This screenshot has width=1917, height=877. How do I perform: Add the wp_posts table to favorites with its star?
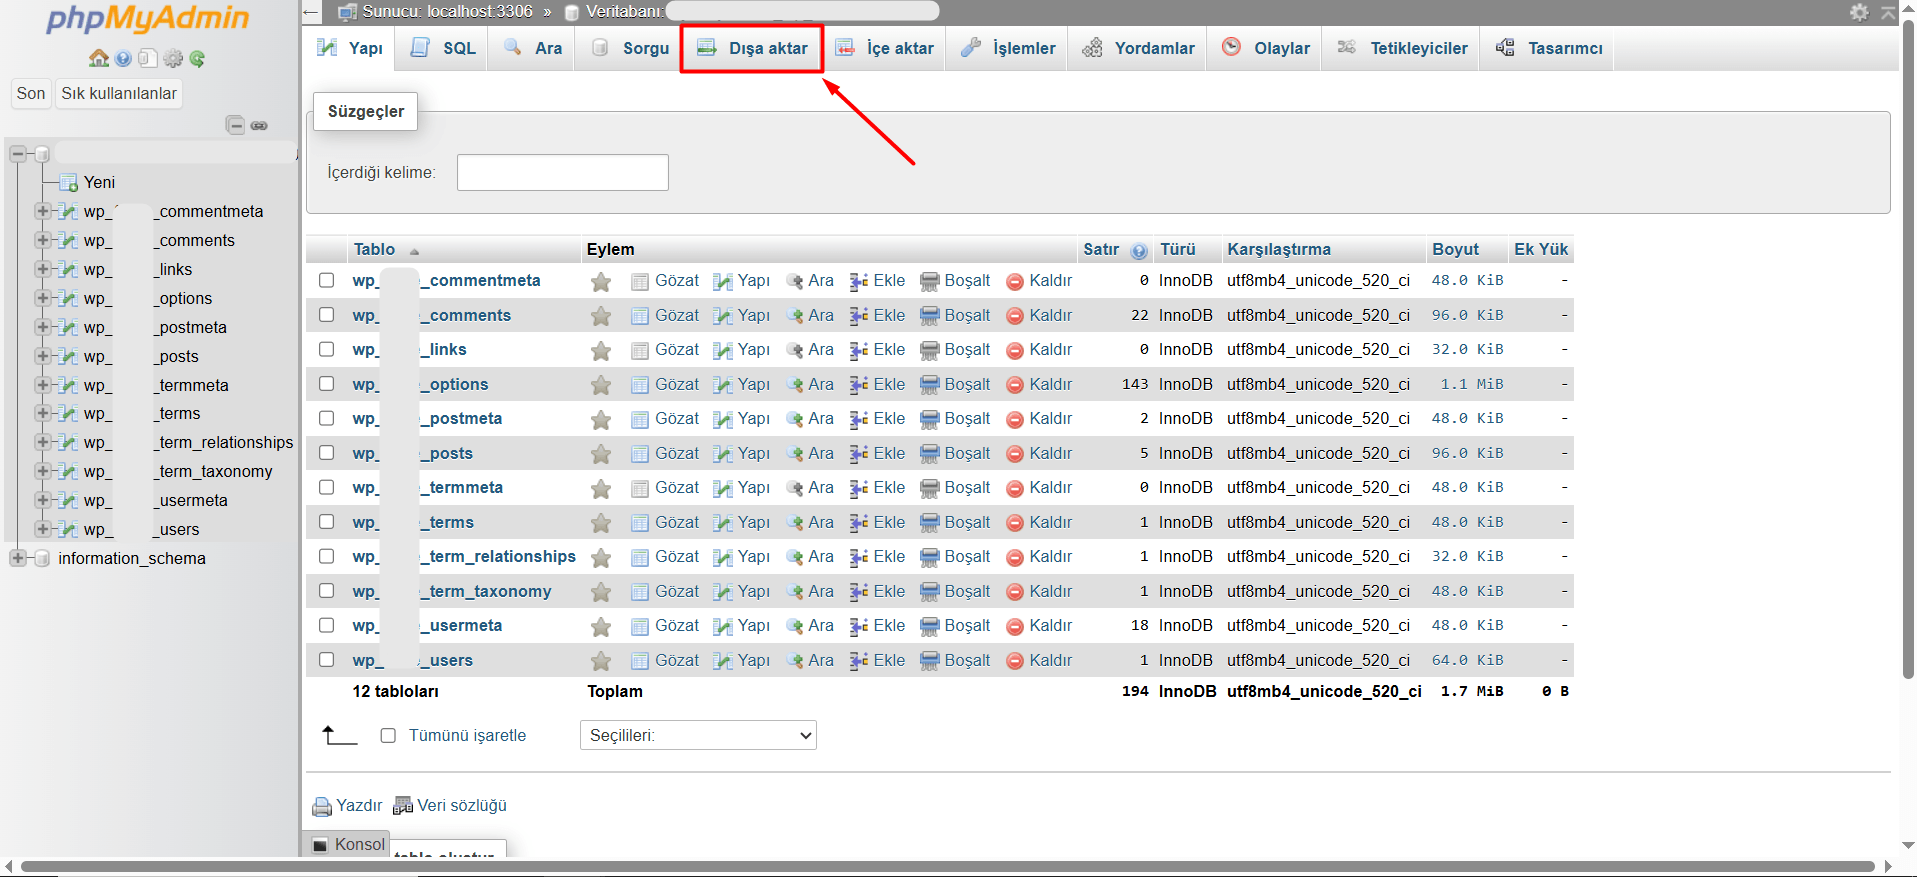(x=601, y=454)
